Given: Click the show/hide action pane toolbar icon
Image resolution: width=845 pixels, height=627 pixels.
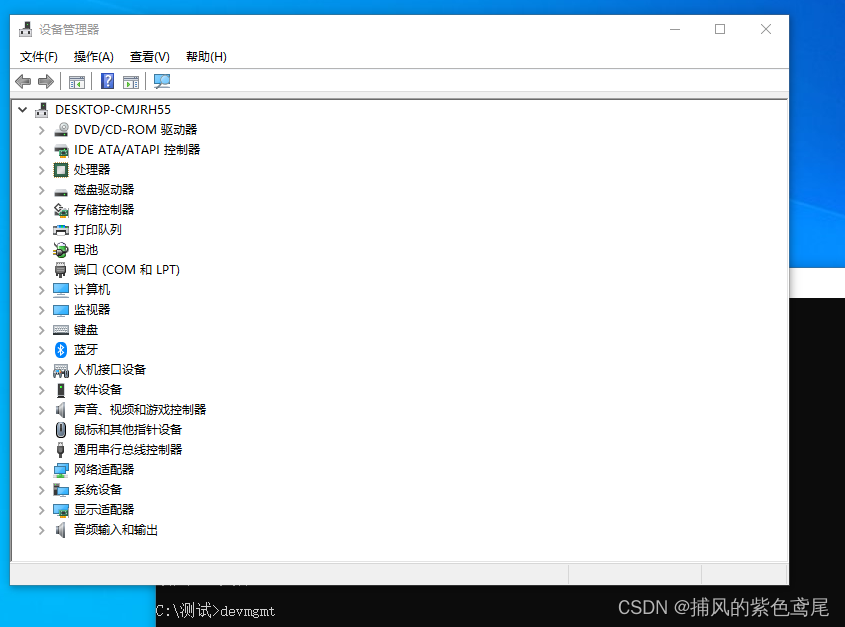Looking at the screenshot, I should [x=131, y=82].
